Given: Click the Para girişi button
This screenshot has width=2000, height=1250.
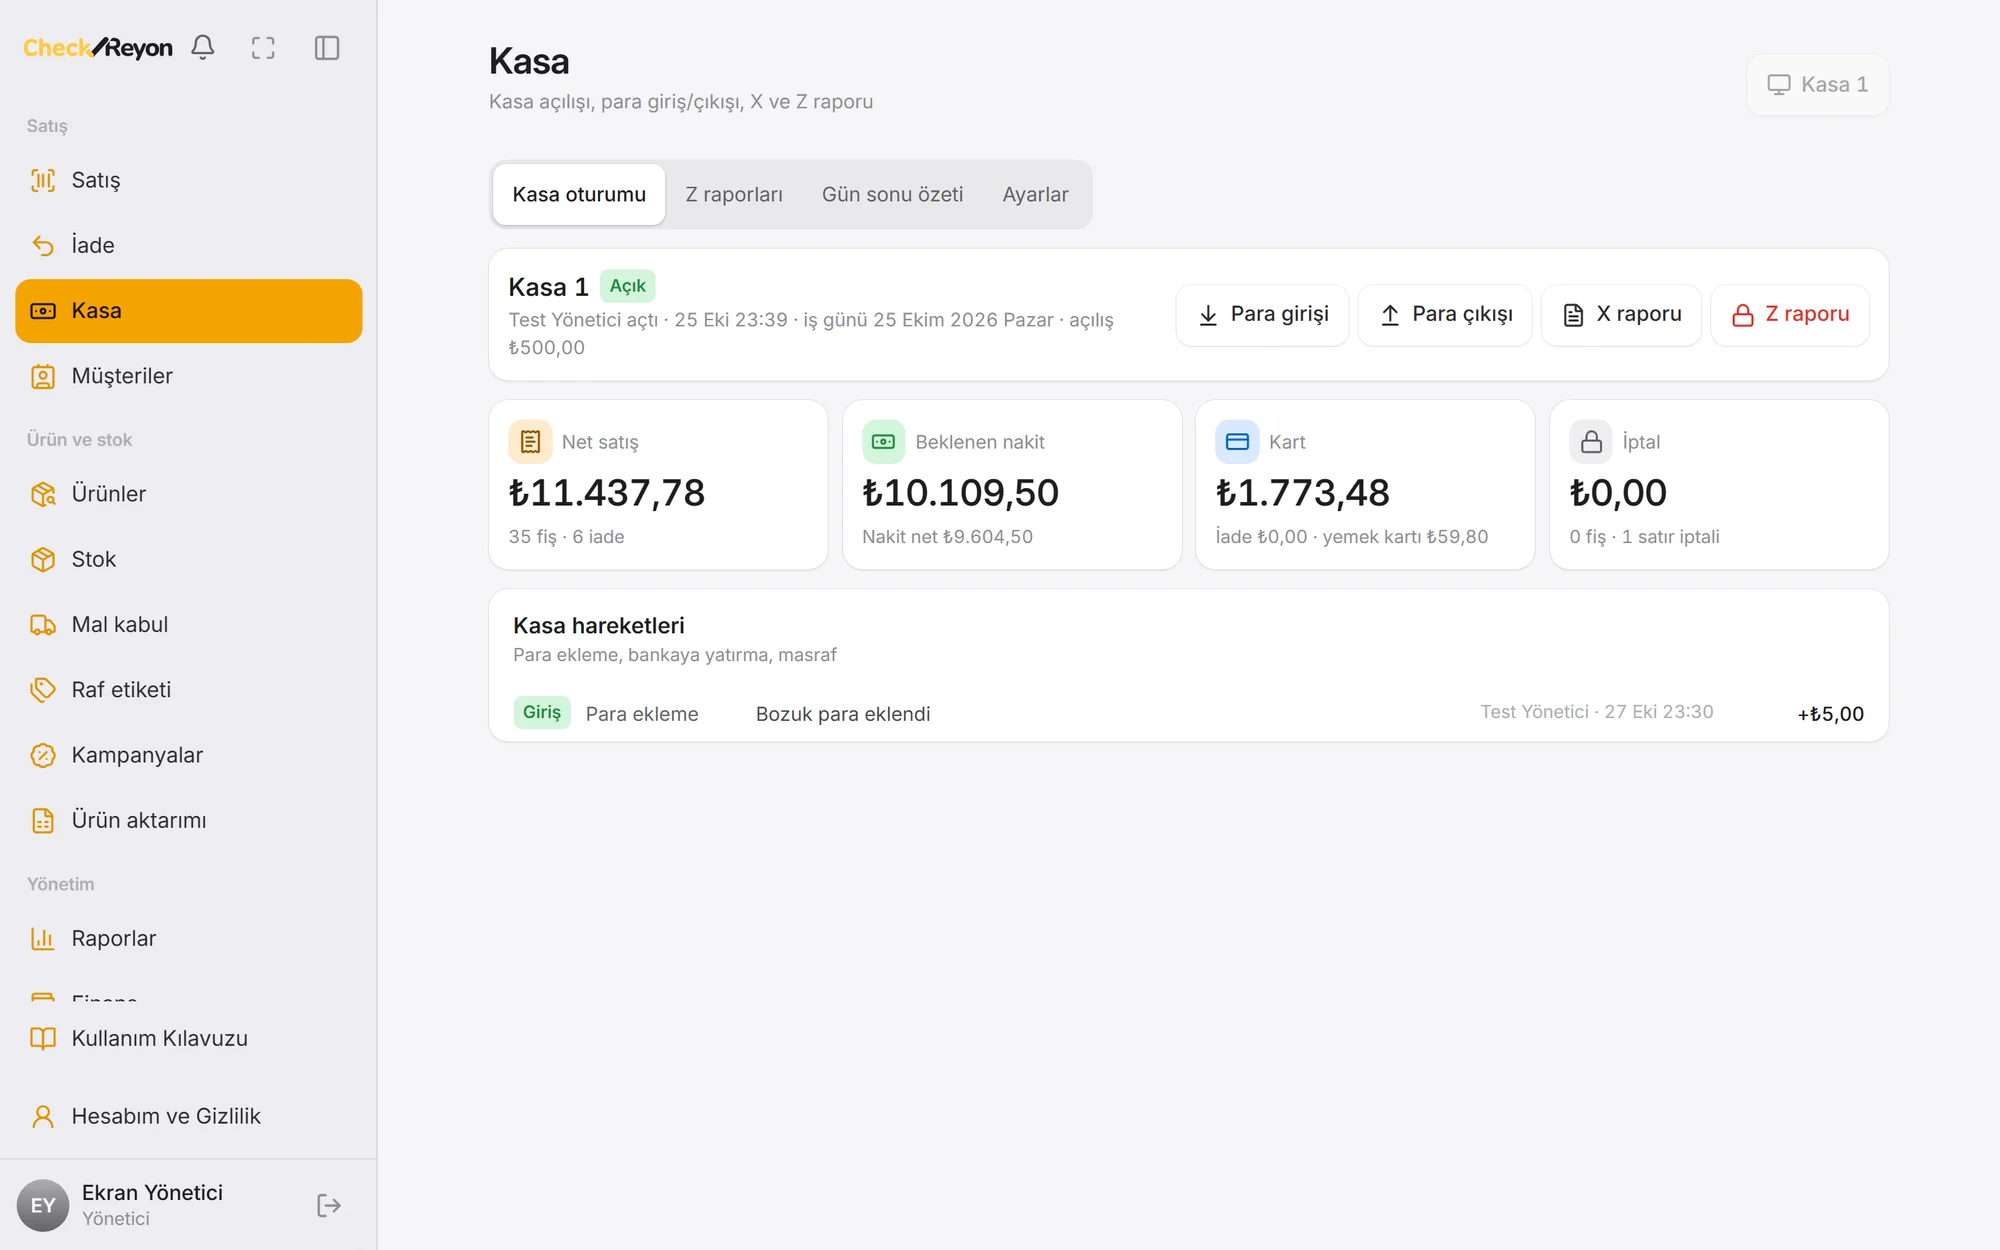Looking at the screenshot, I should click(1262, 314).
